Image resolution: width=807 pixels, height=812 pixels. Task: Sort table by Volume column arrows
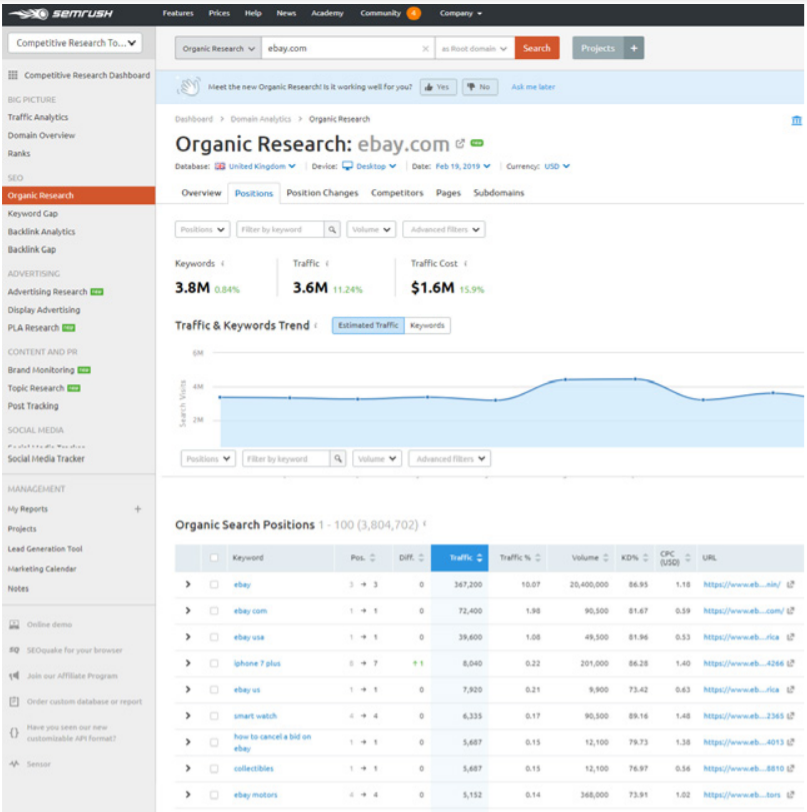click(606, 558)
